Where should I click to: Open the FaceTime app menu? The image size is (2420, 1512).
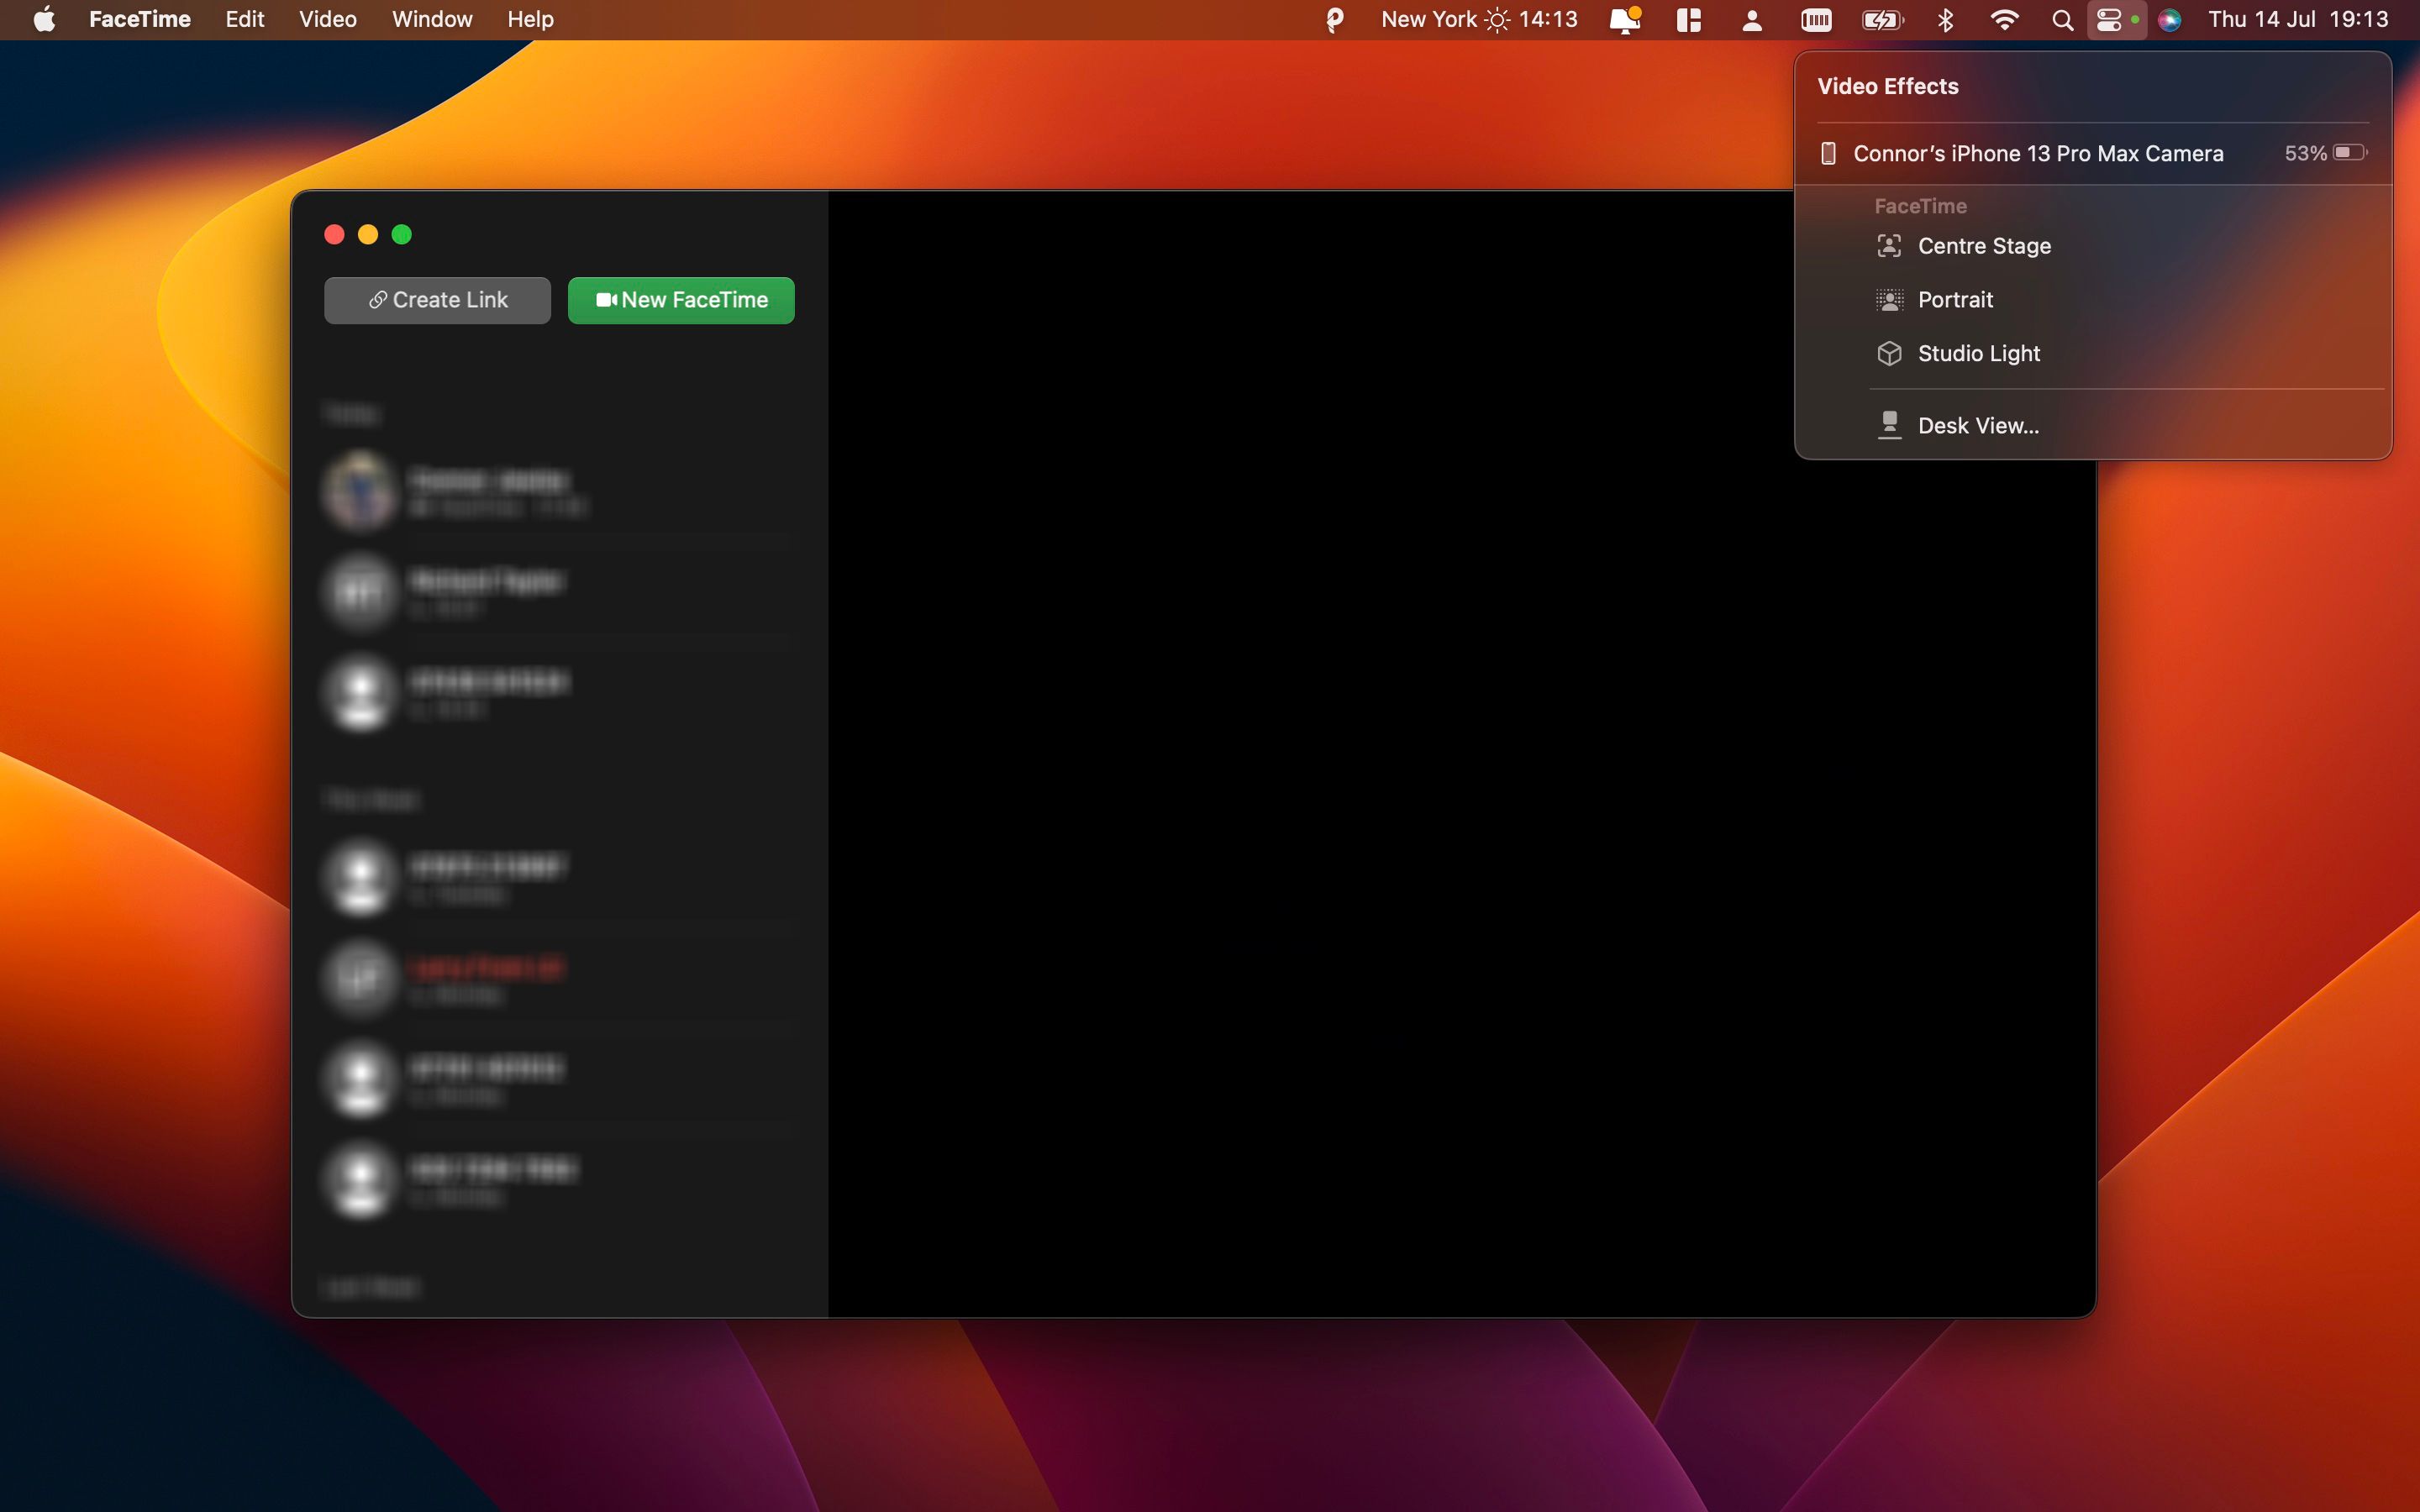[x=139, y=19]
